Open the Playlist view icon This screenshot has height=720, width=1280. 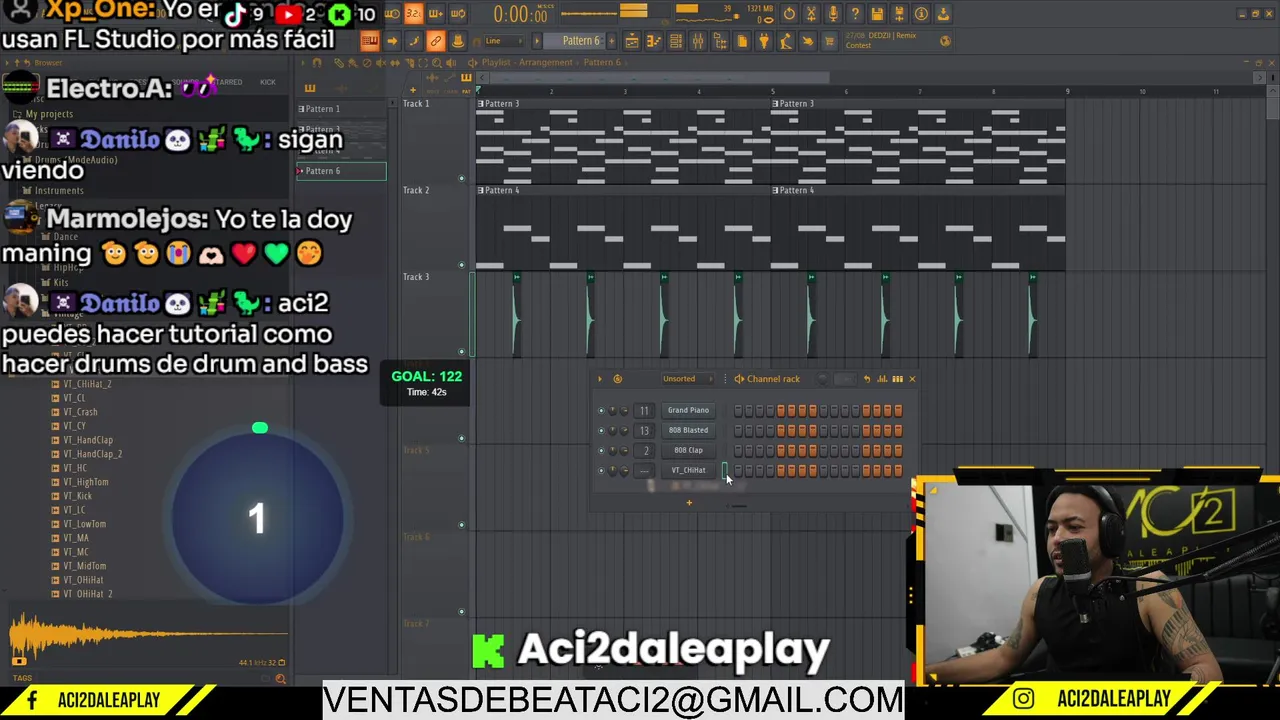point(632,41)
